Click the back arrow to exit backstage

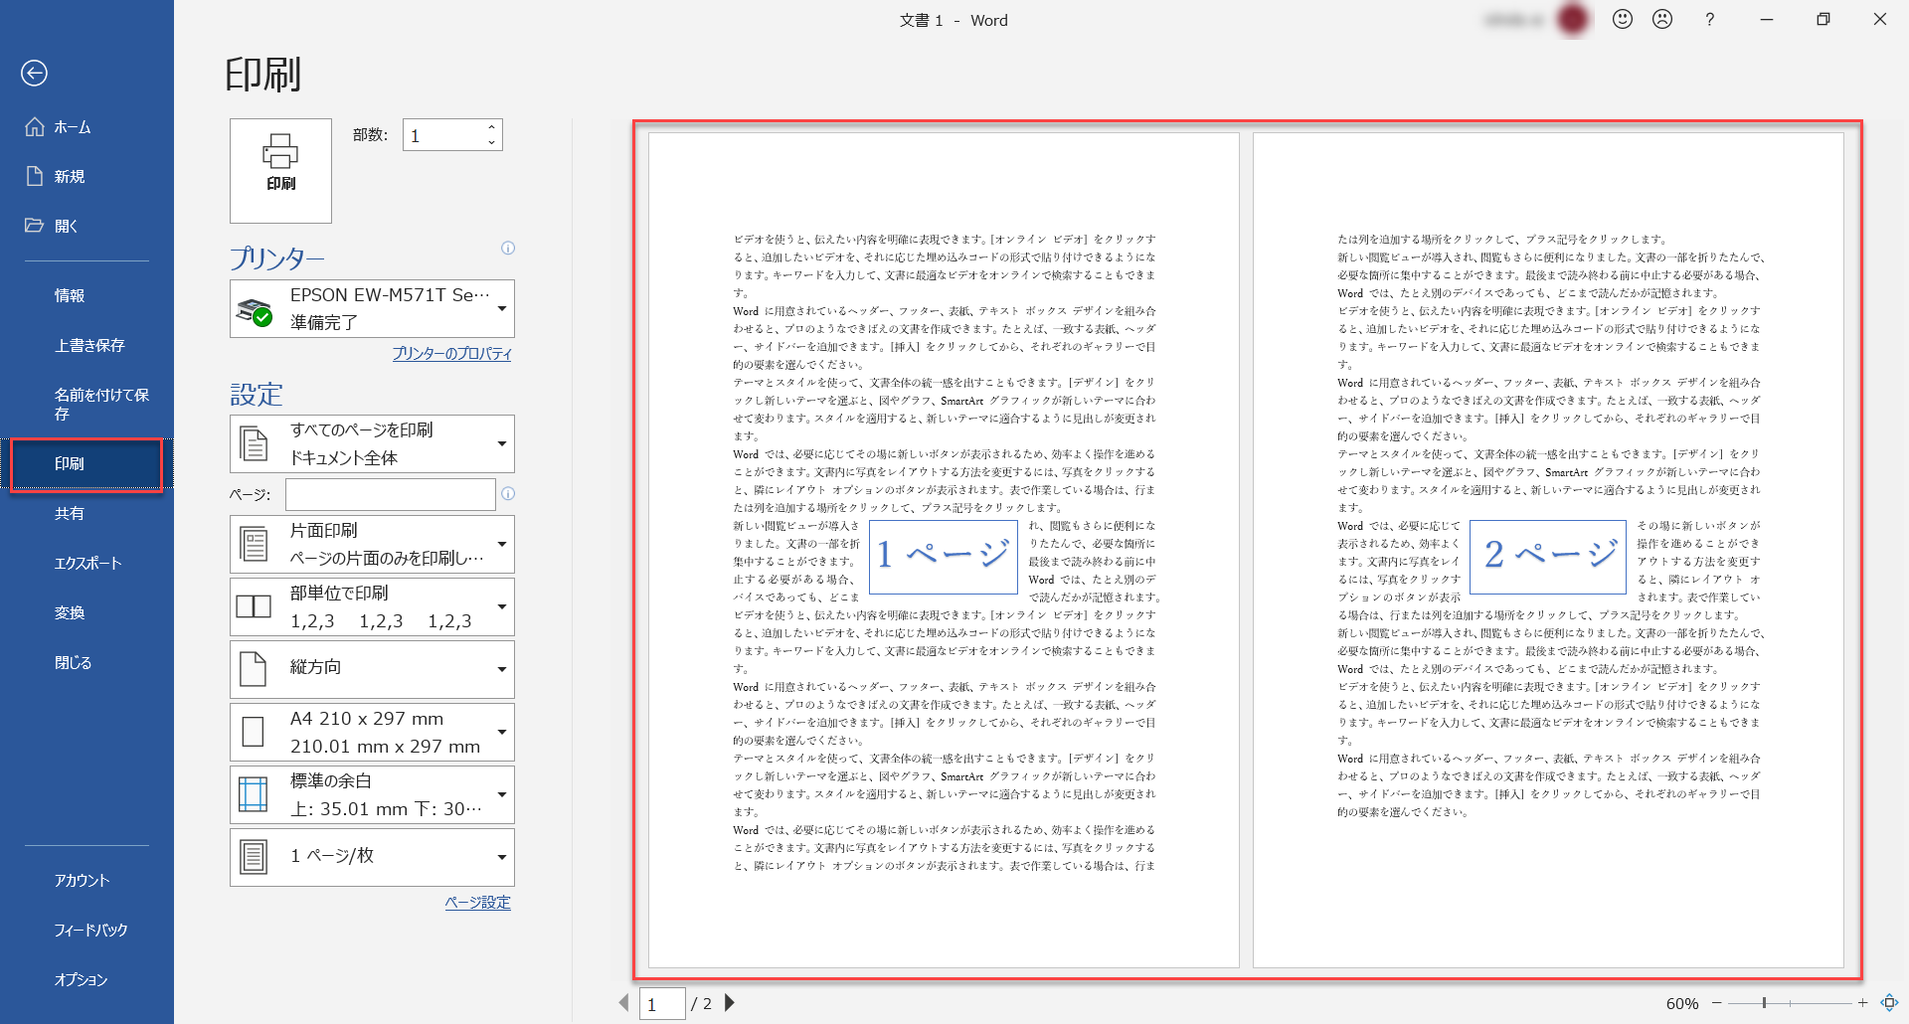34,73
